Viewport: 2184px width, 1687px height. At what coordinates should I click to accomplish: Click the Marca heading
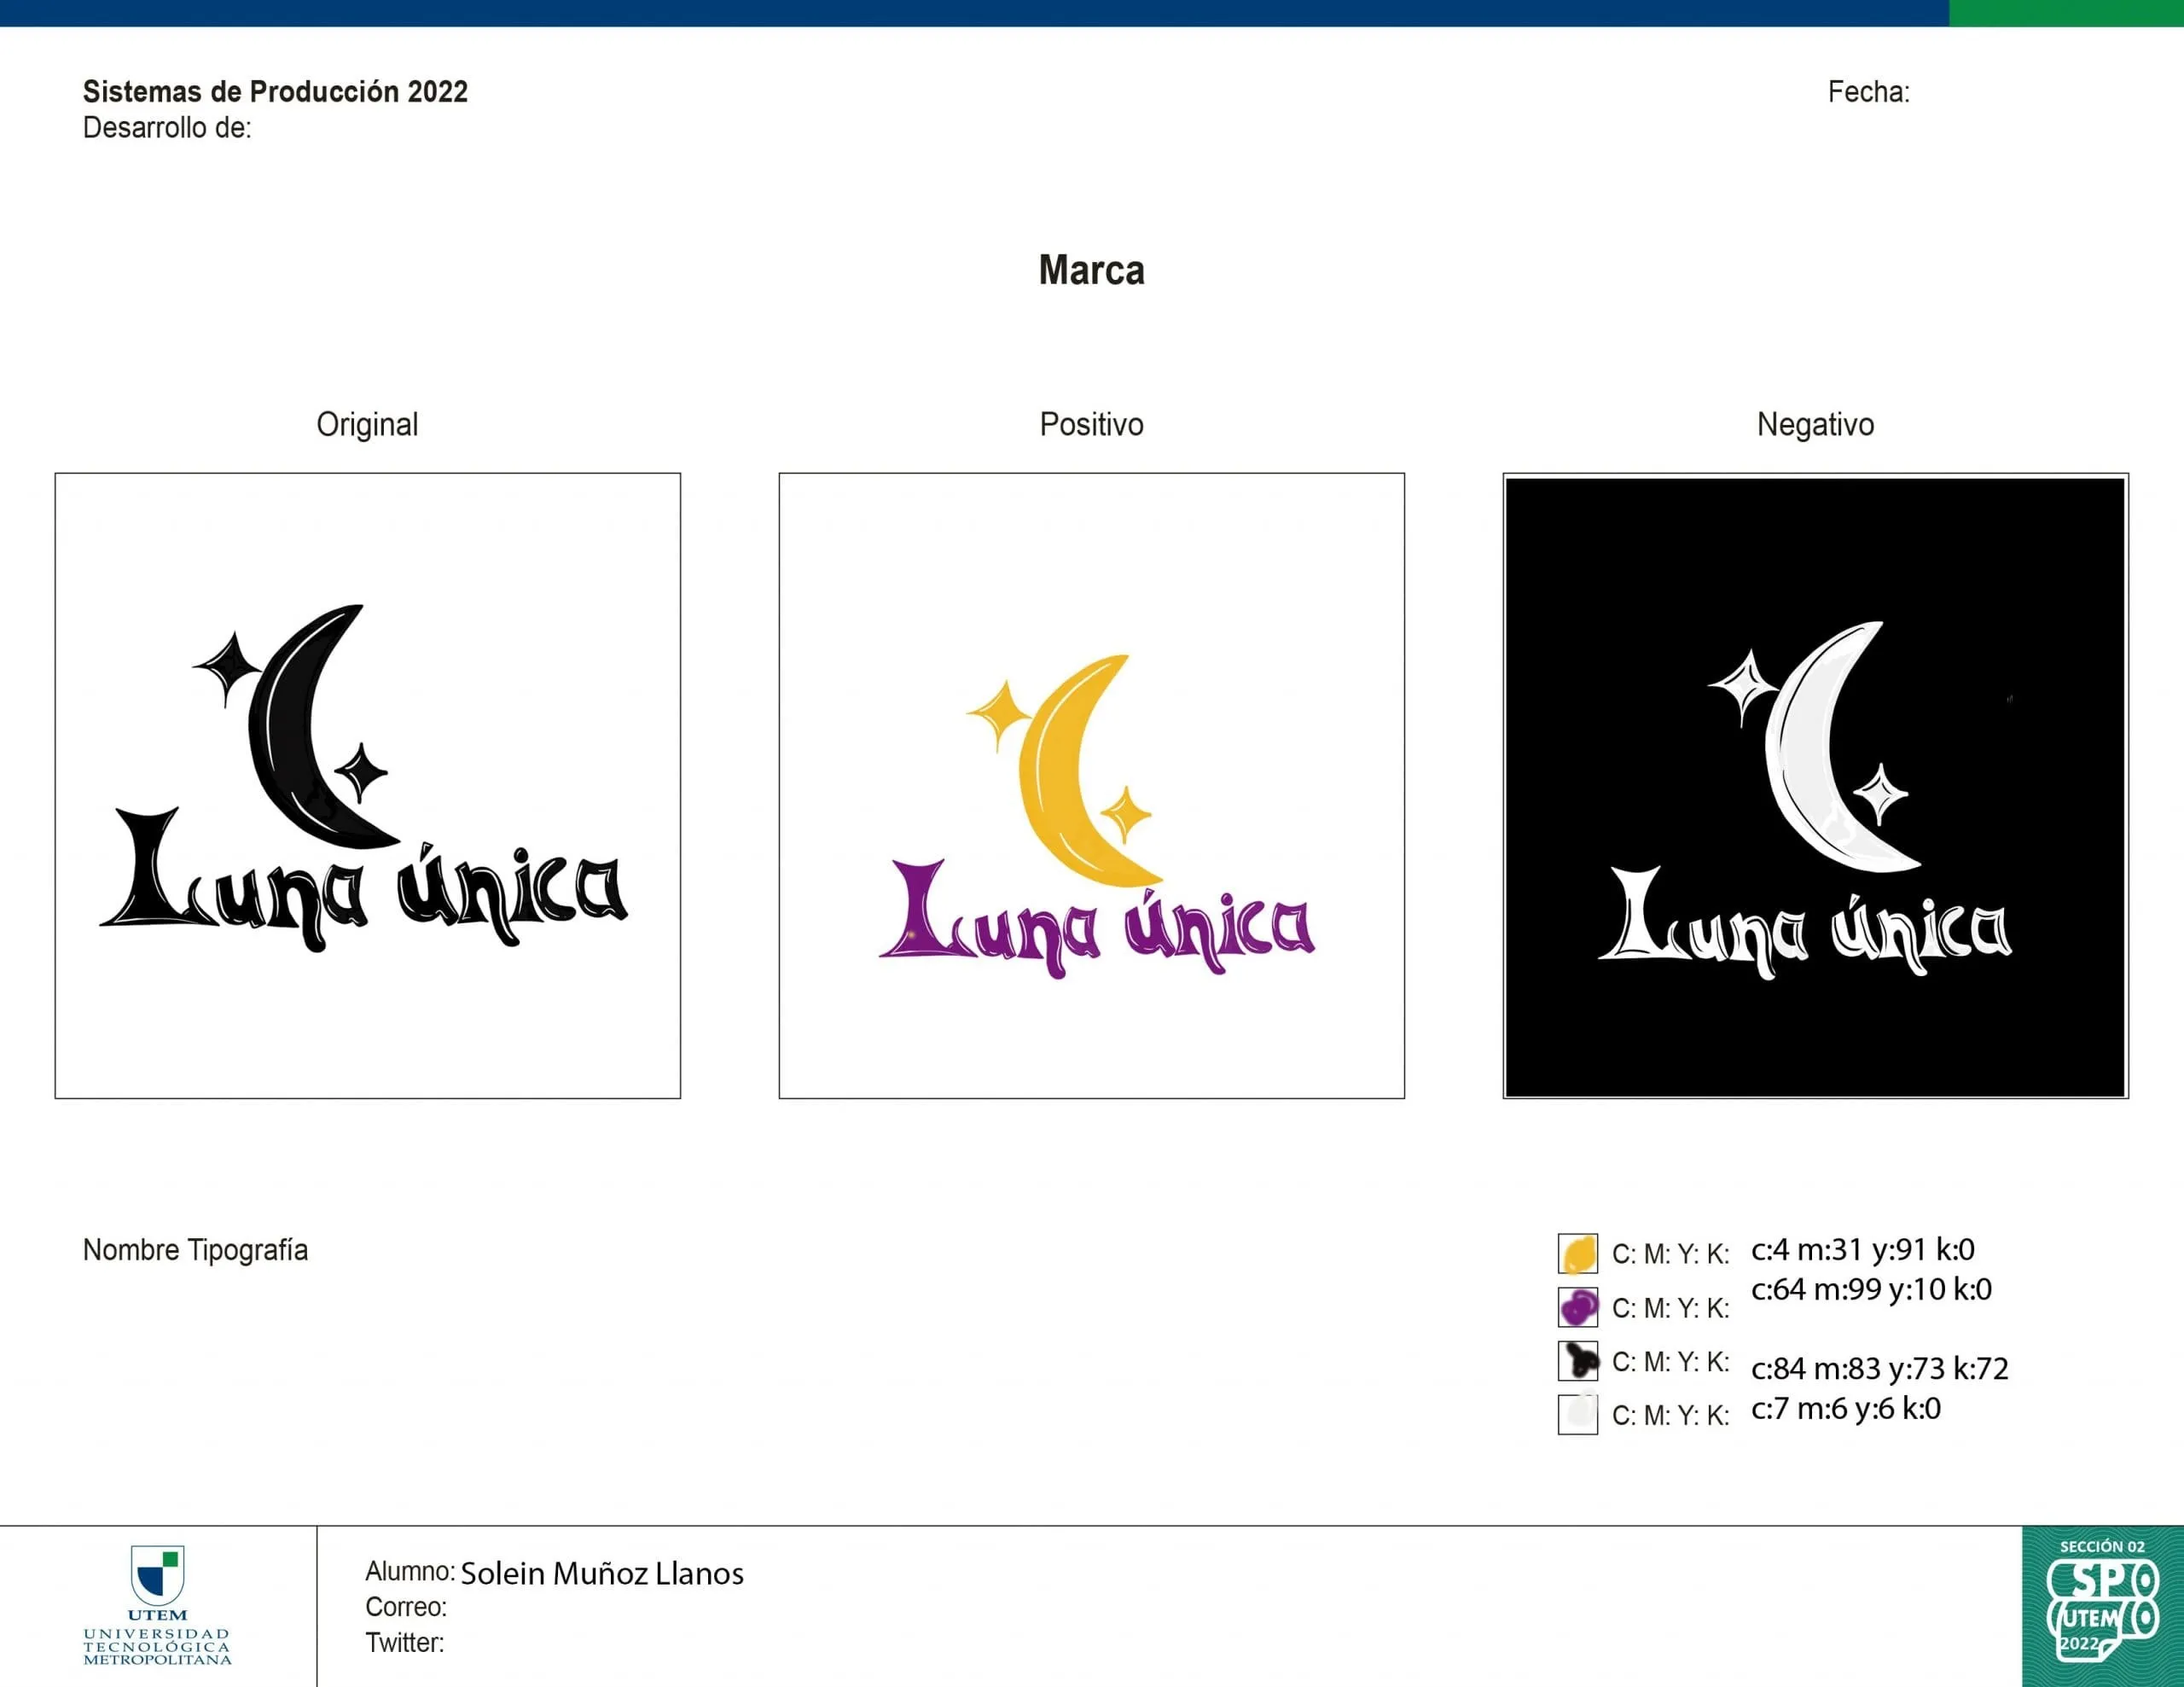(x=1091, y=270)
